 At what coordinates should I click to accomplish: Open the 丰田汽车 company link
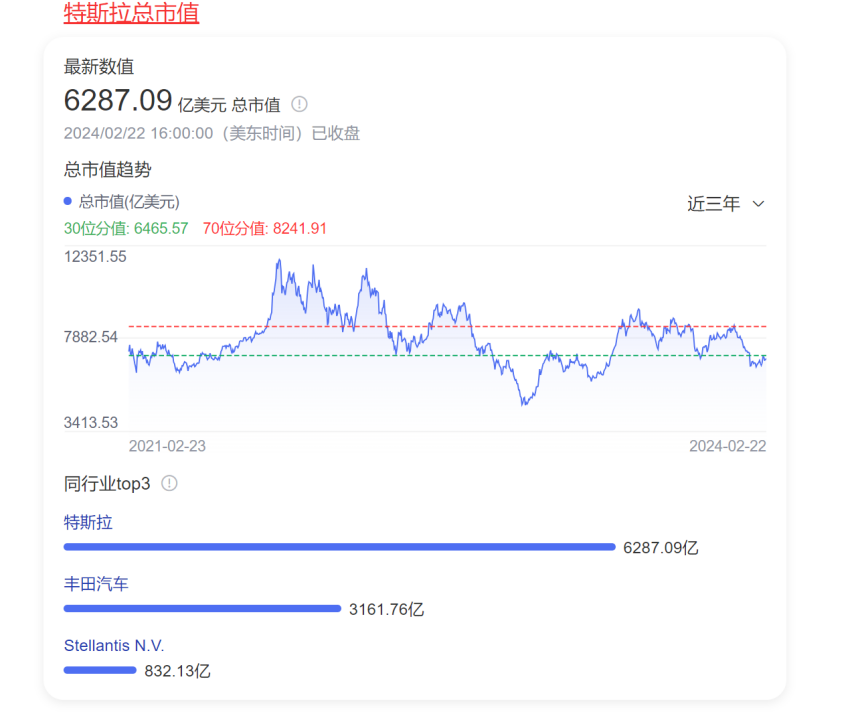click(x=96, y=584)
